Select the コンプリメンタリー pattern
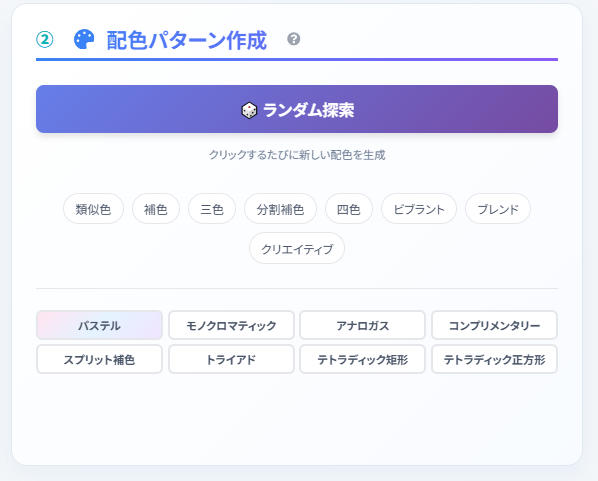Image resolution: width=598 pixels, height=481 pixels. click(x=494, y=325)
